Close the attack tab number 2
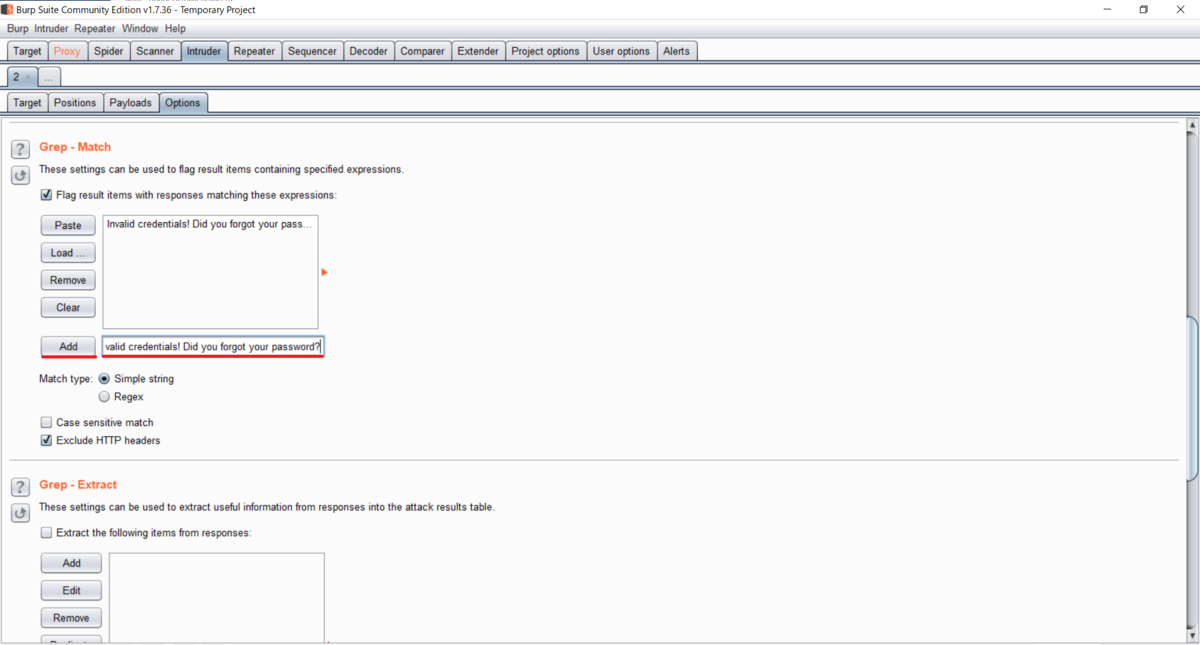 click(28, 77)
